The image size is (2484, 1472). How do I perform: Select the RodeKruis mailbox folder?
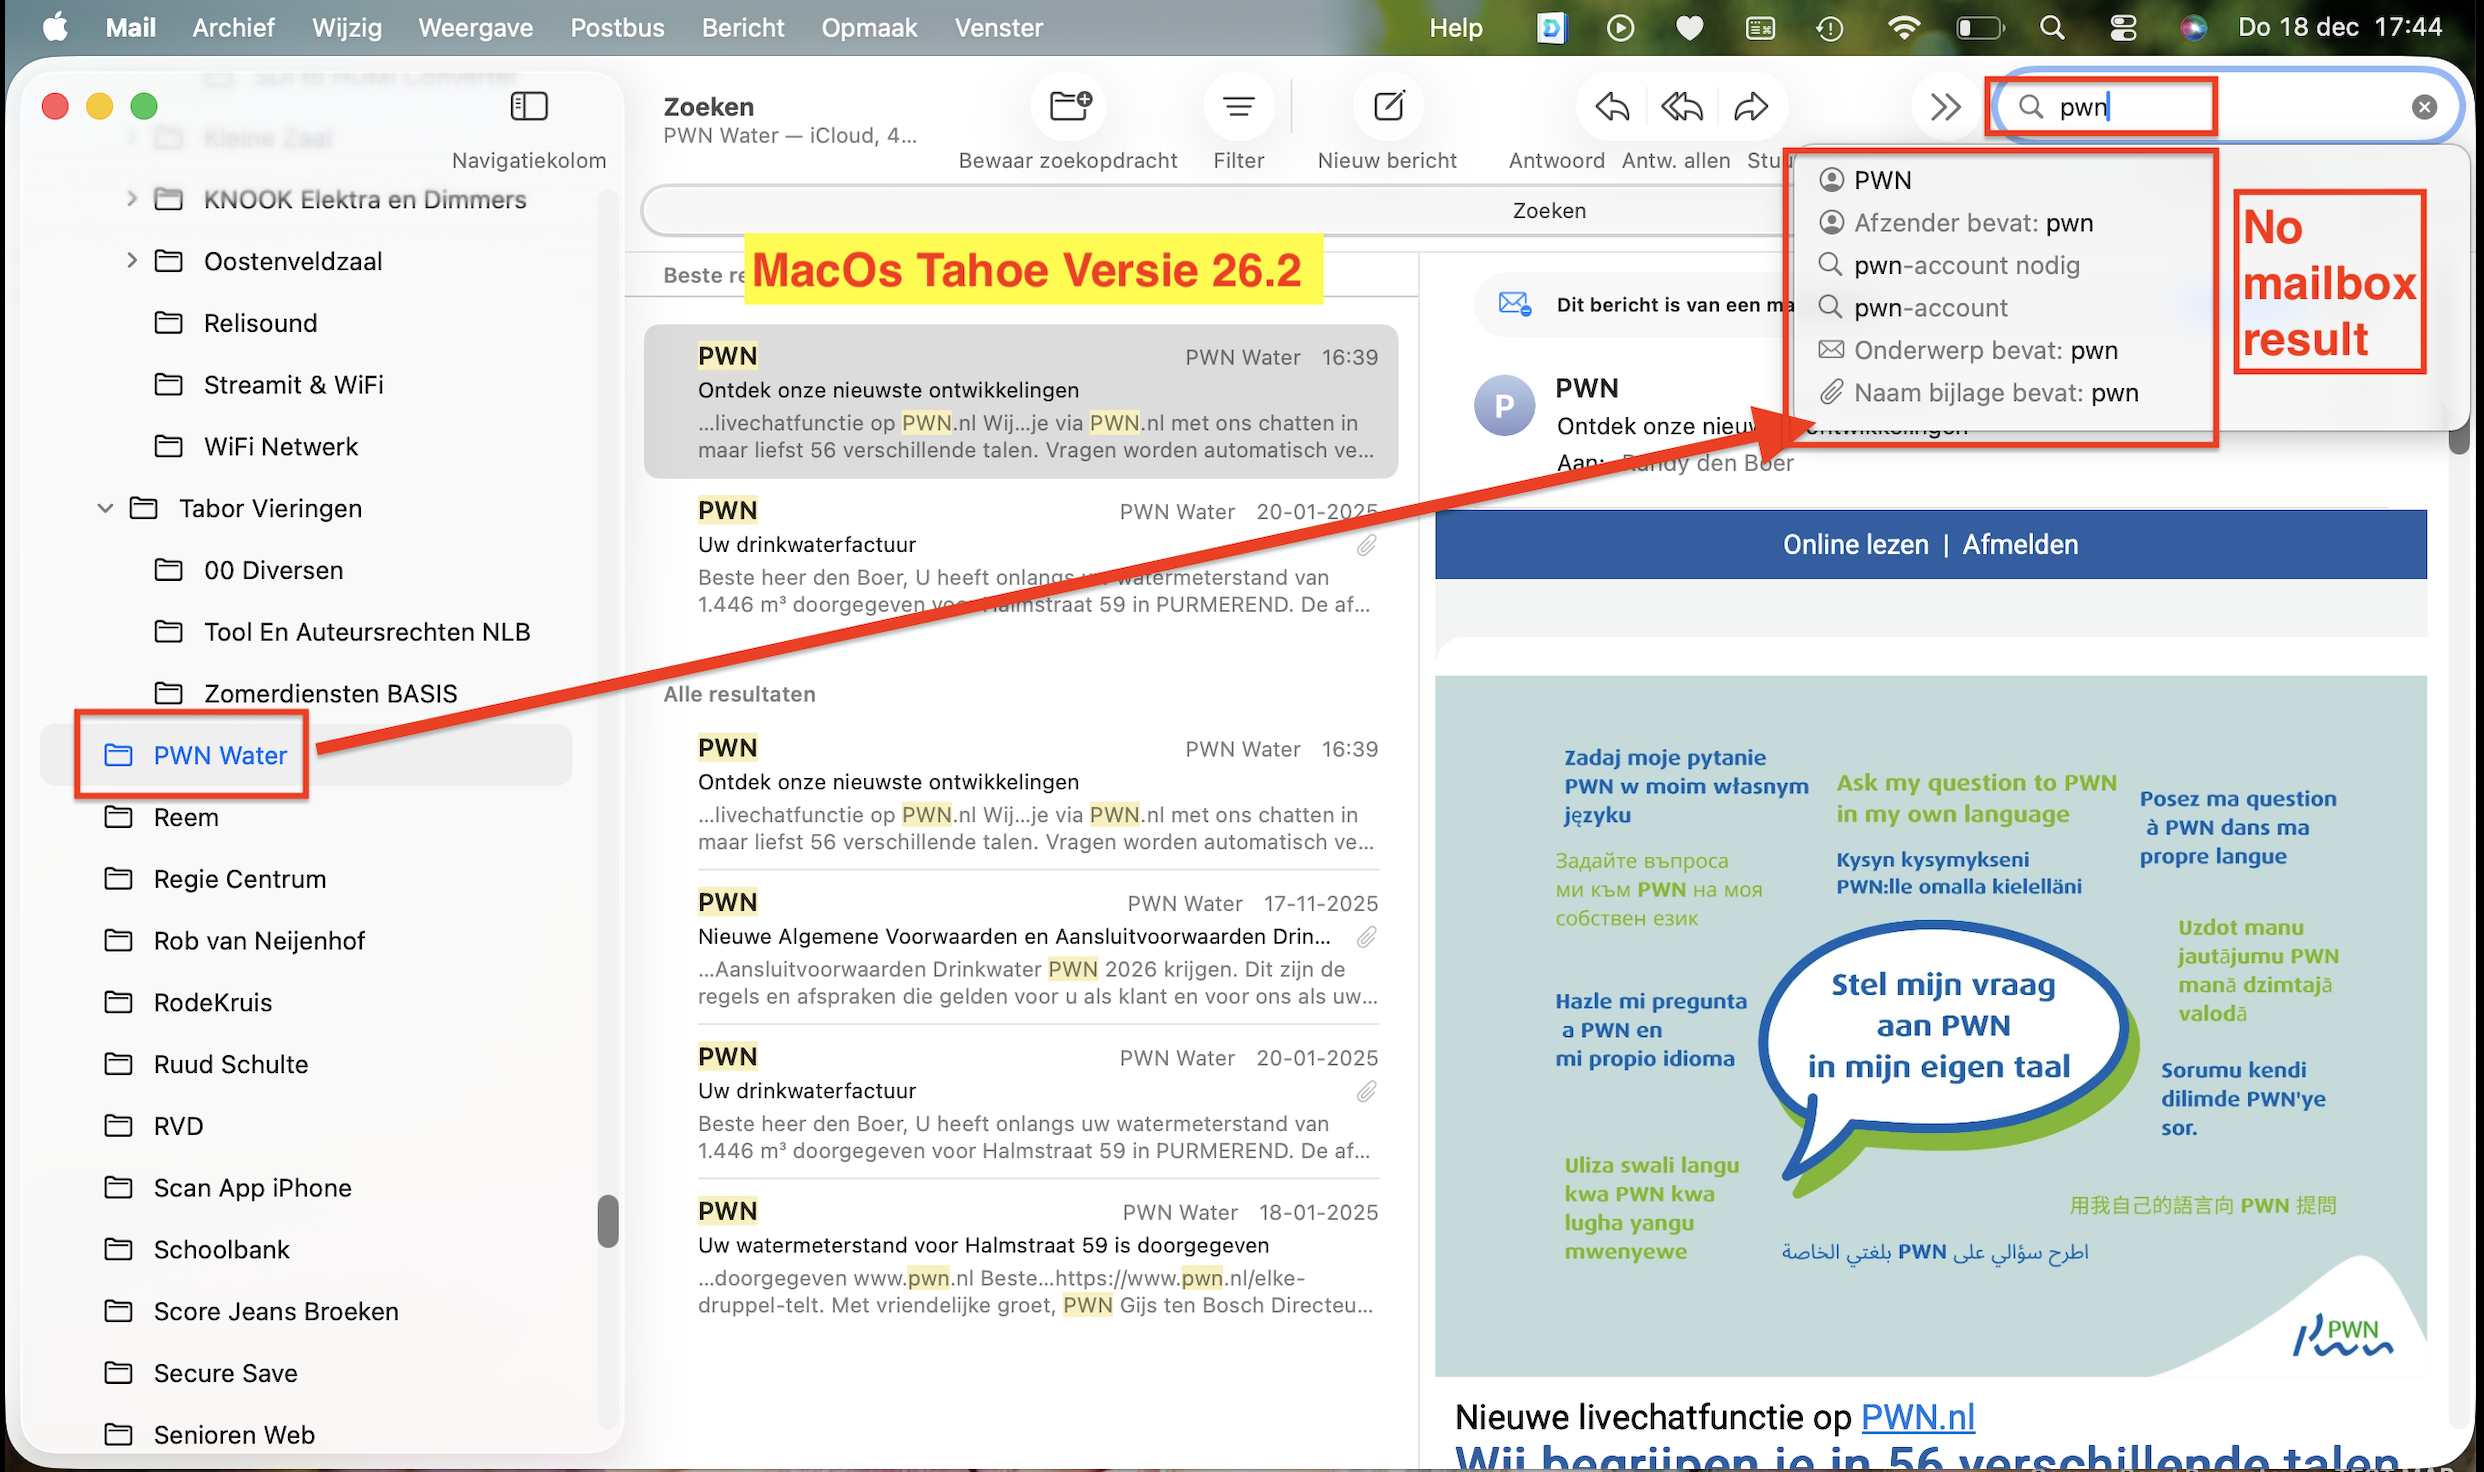212,1002
